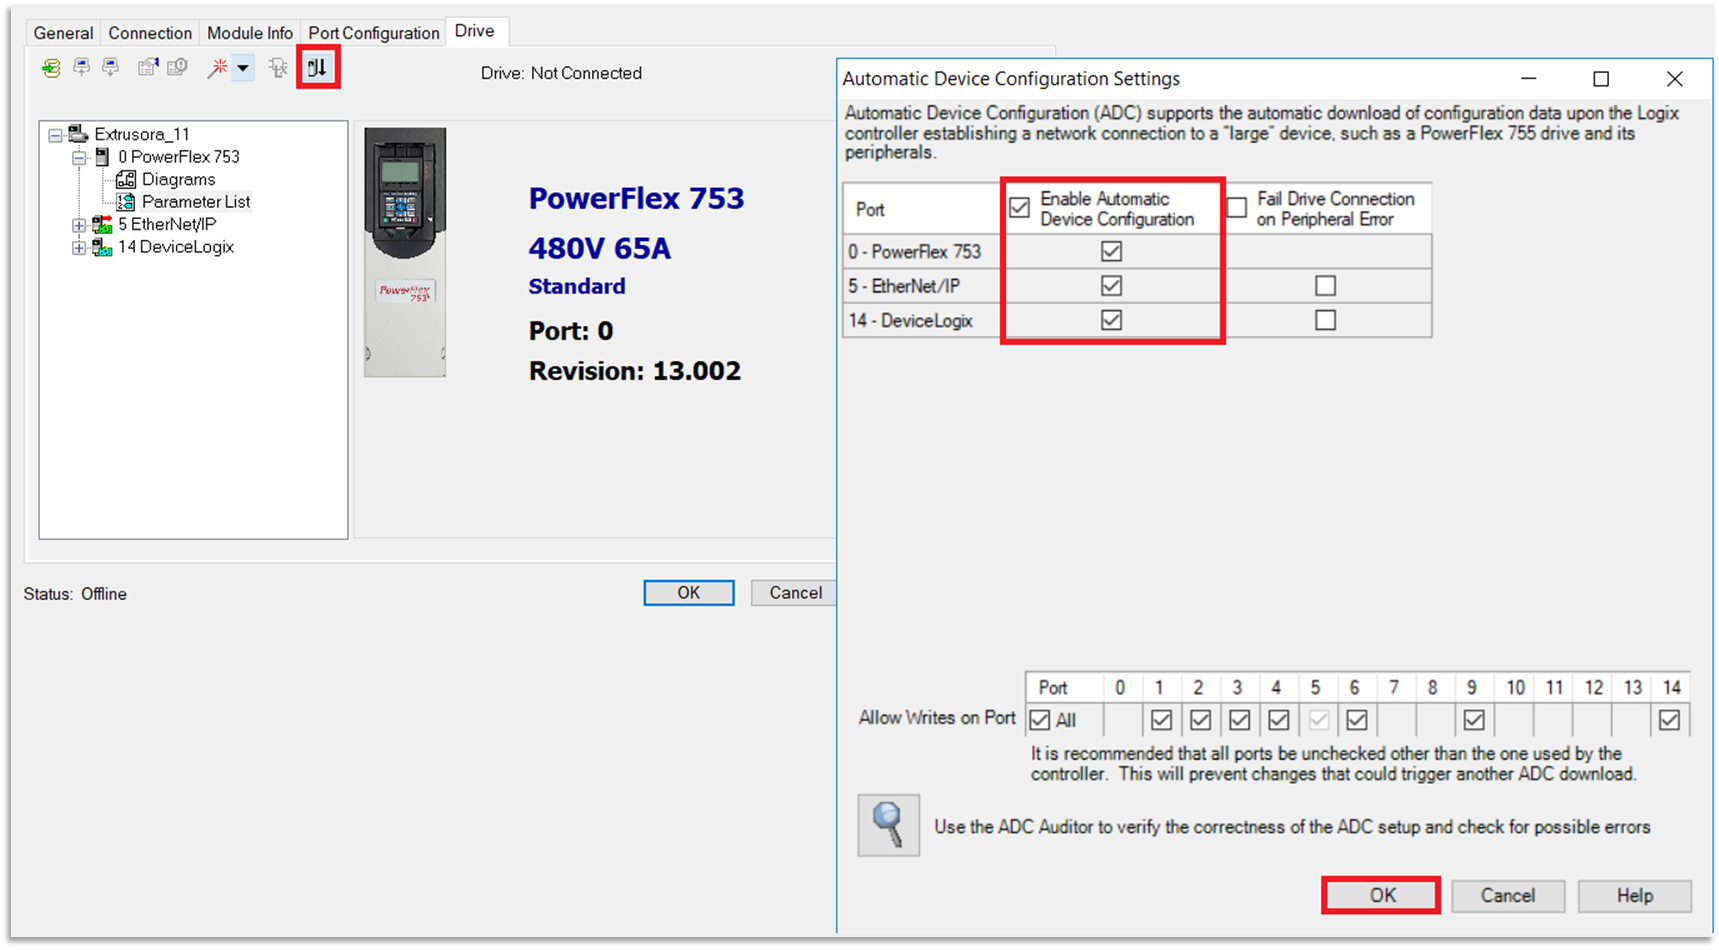Uncheck Allow Writes on Port 1
This screenshot has height=950, width=1719.
[x=1161, y=720]
